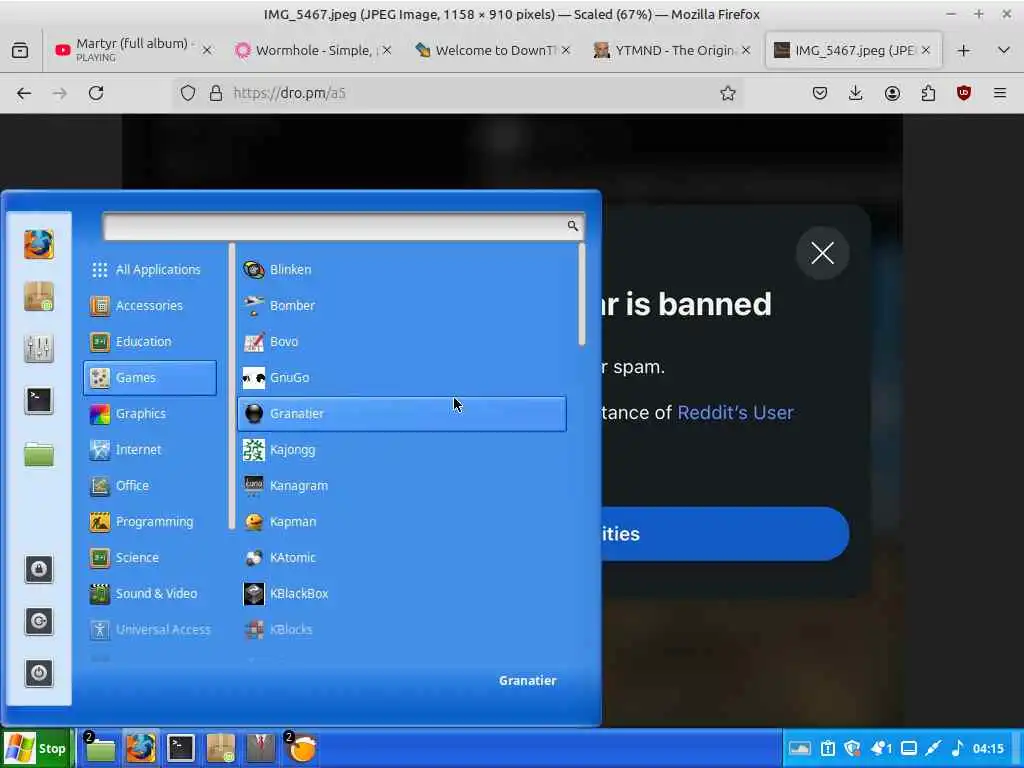This screenshot has width=1024, height=768.
Task: Click the round X close button in image
Action: coord(823,253)
